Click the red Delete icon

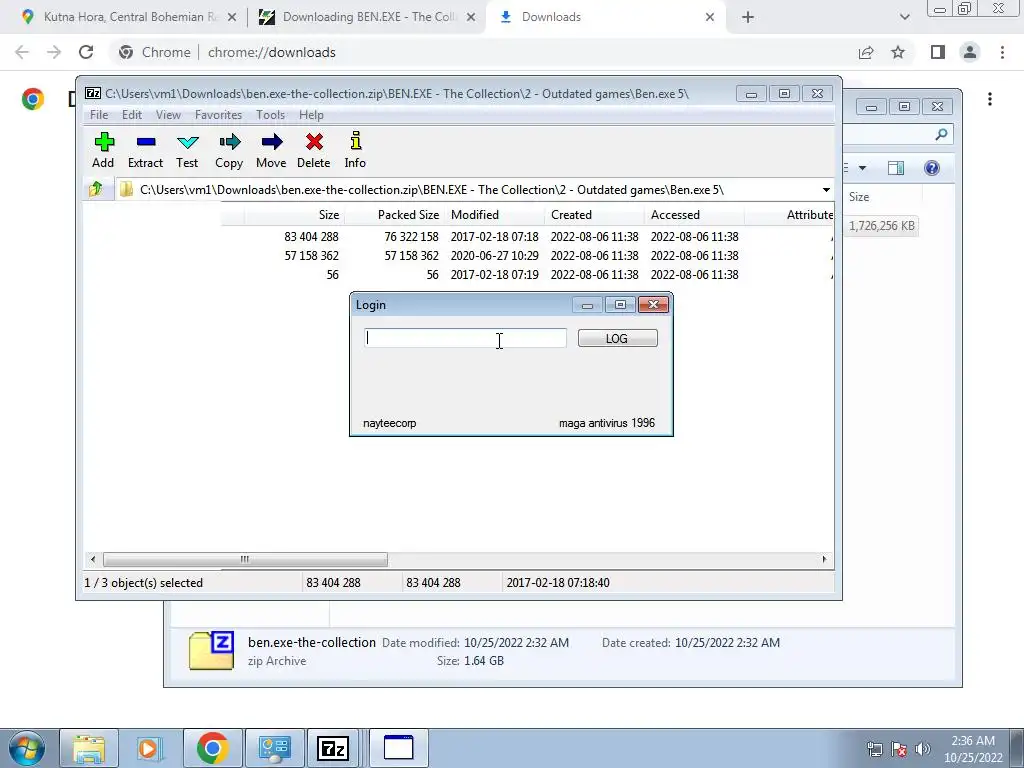point(313,150)
